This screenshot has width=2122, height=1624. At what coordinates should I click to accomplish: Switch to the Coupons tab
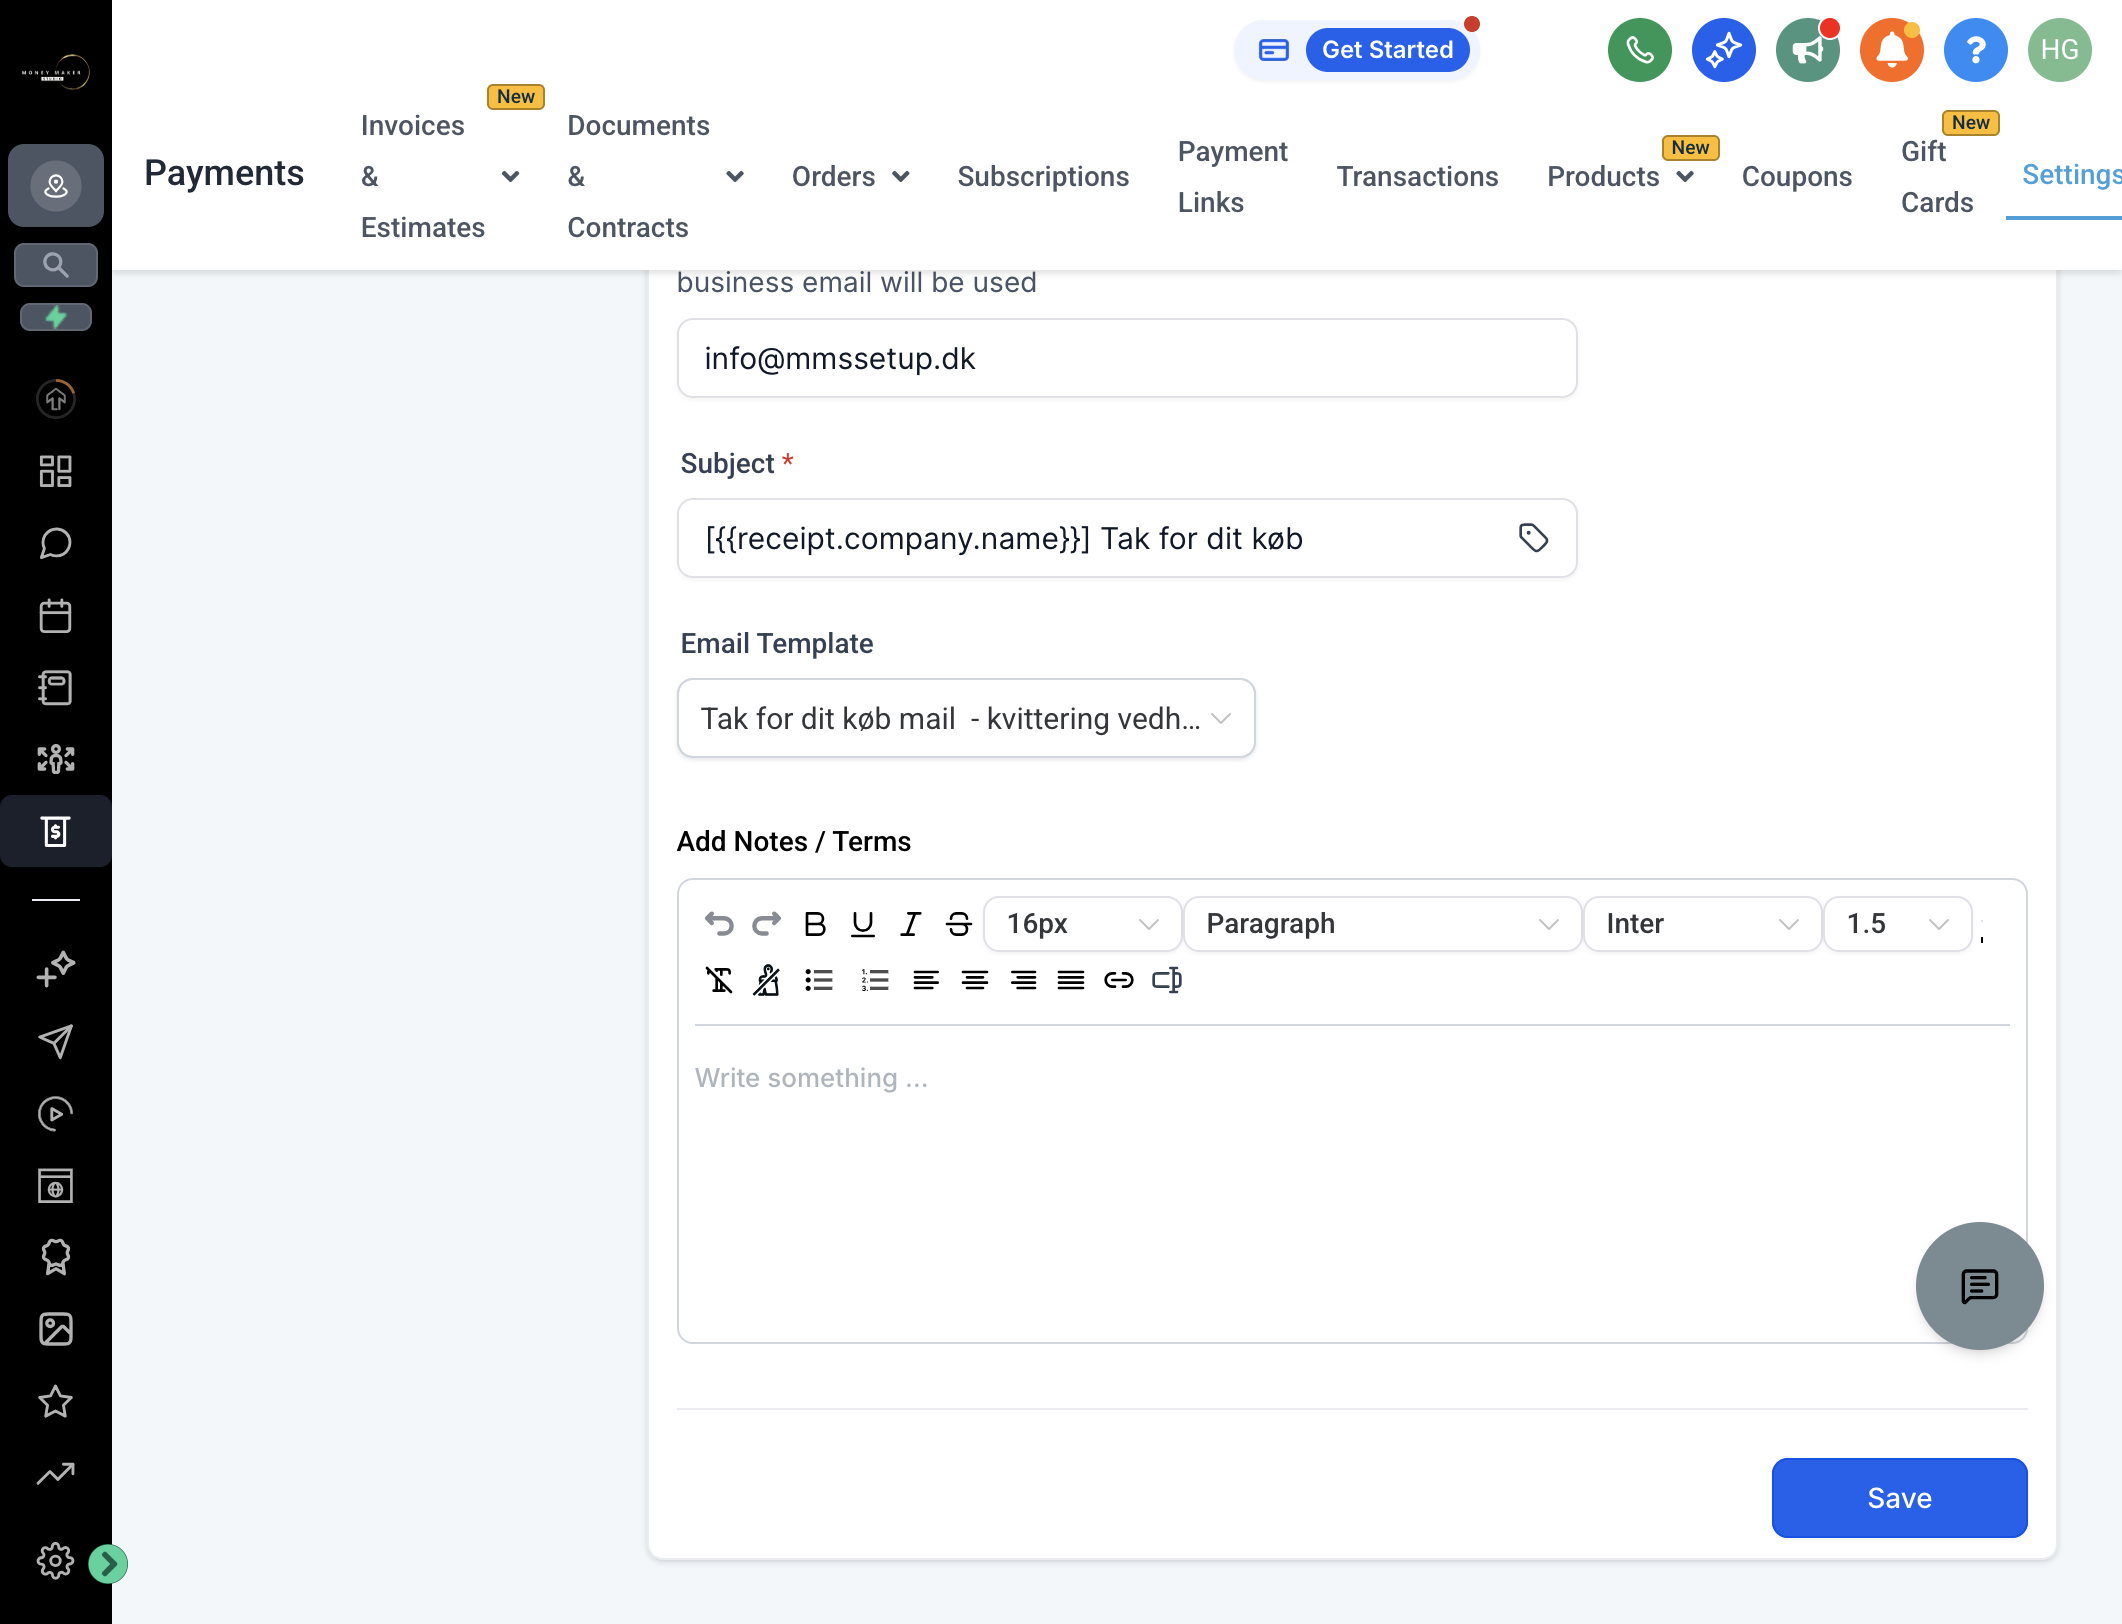(1797, 176)
